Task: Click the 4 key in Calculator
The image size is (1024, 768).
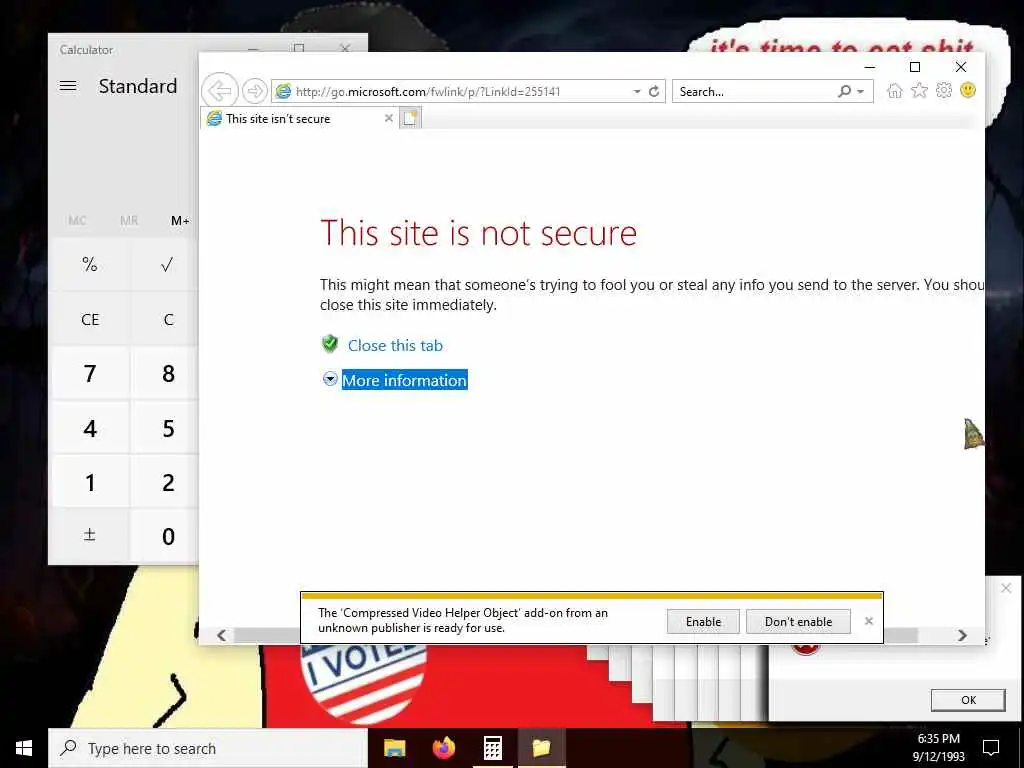Action: point(90,428)
